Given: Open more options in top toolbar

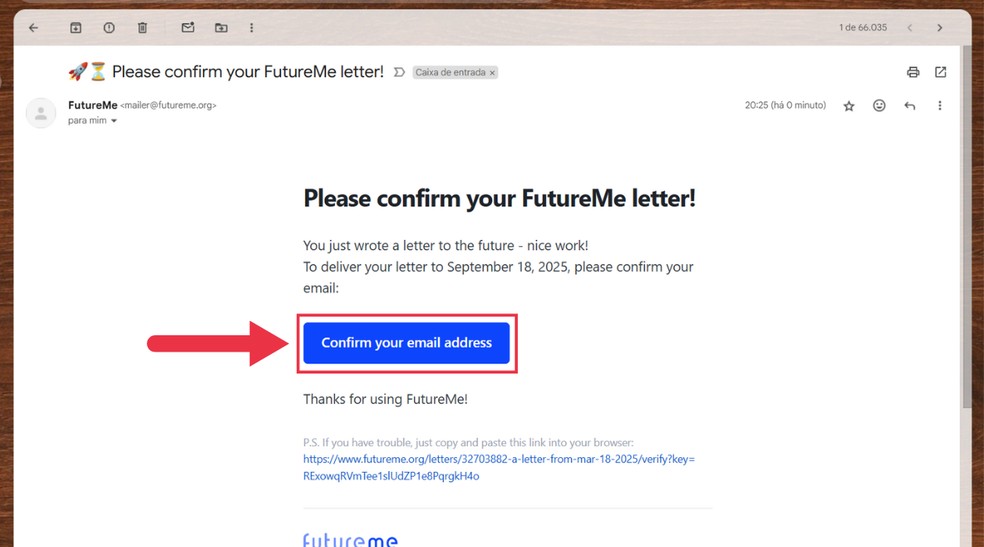Looking at the screenshot, I should 252,28.
